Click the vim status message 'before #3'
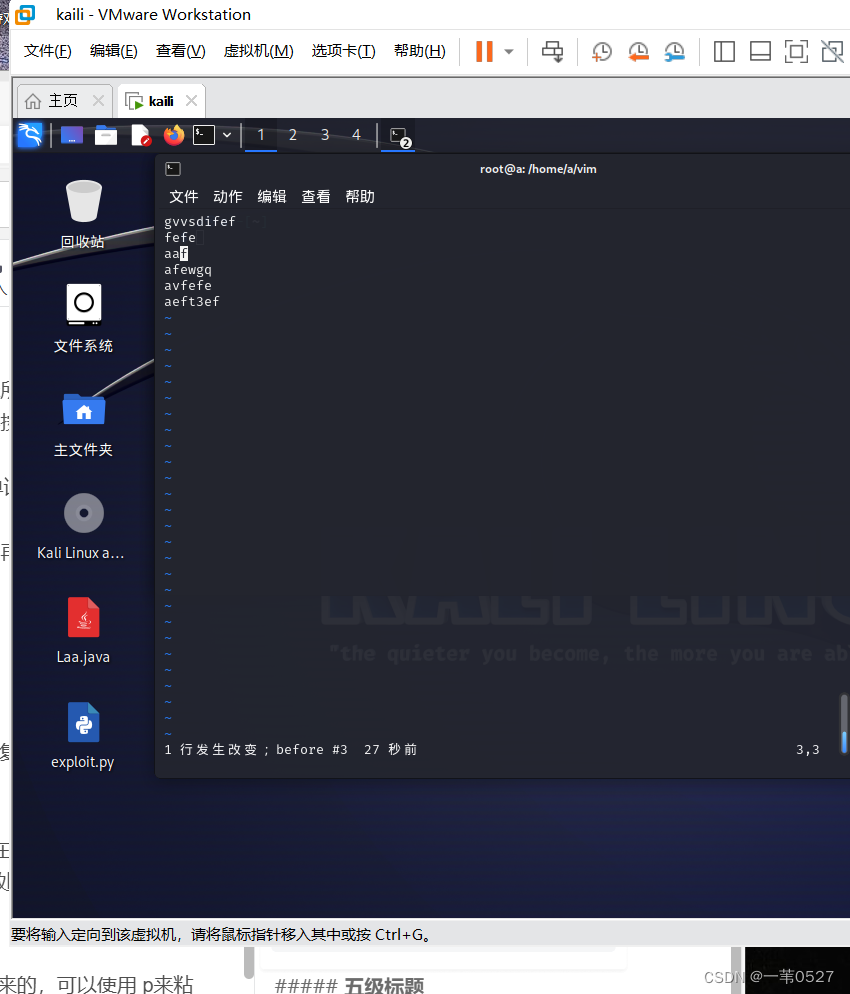This screenshot has width=850, height=994. tap(312, 749)
